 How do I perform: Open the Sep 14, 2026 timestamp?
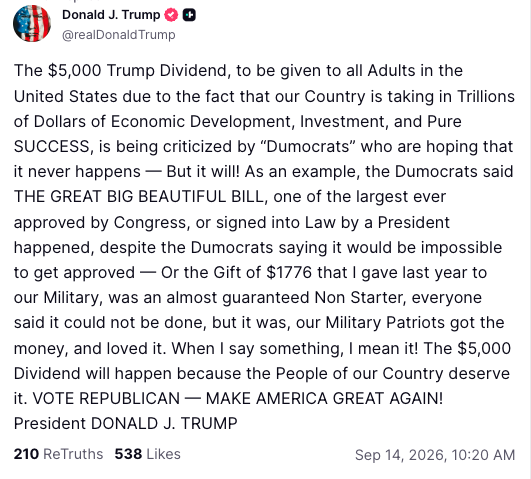coord(435,455)
